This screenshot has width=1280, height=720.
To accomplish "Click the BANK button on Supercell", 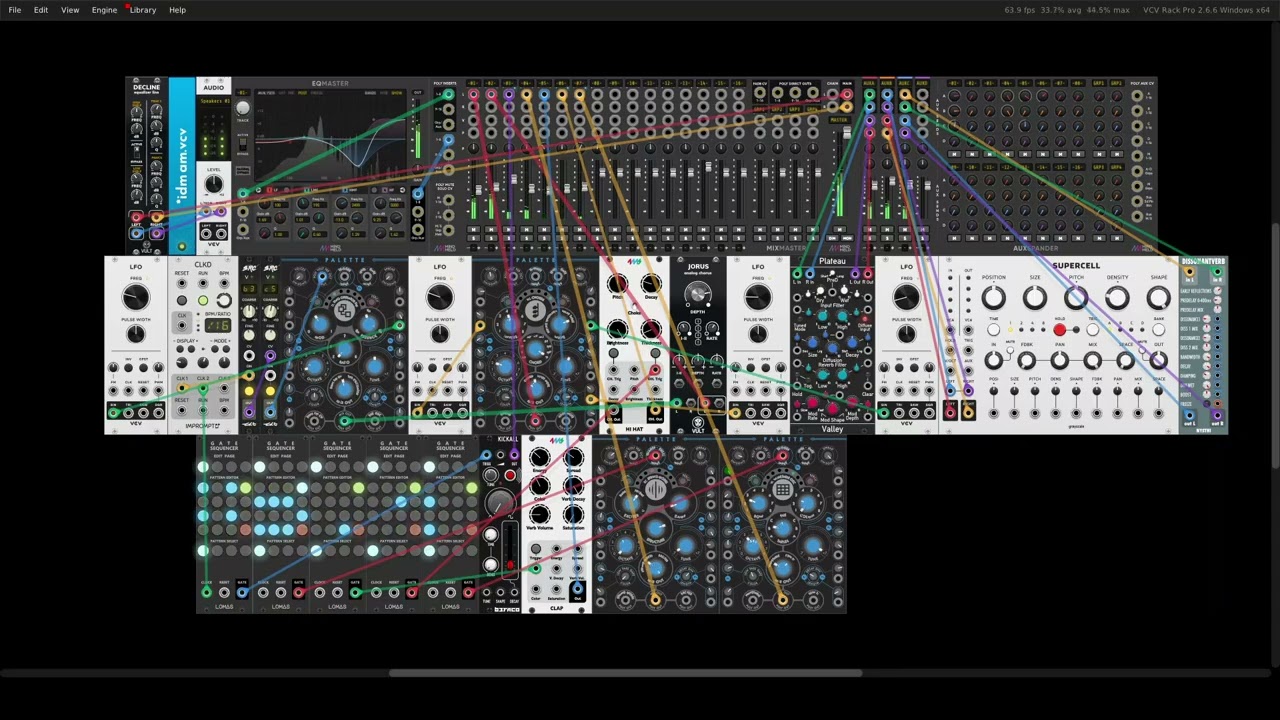I will pyautogui.click(x=1158, y=330).
